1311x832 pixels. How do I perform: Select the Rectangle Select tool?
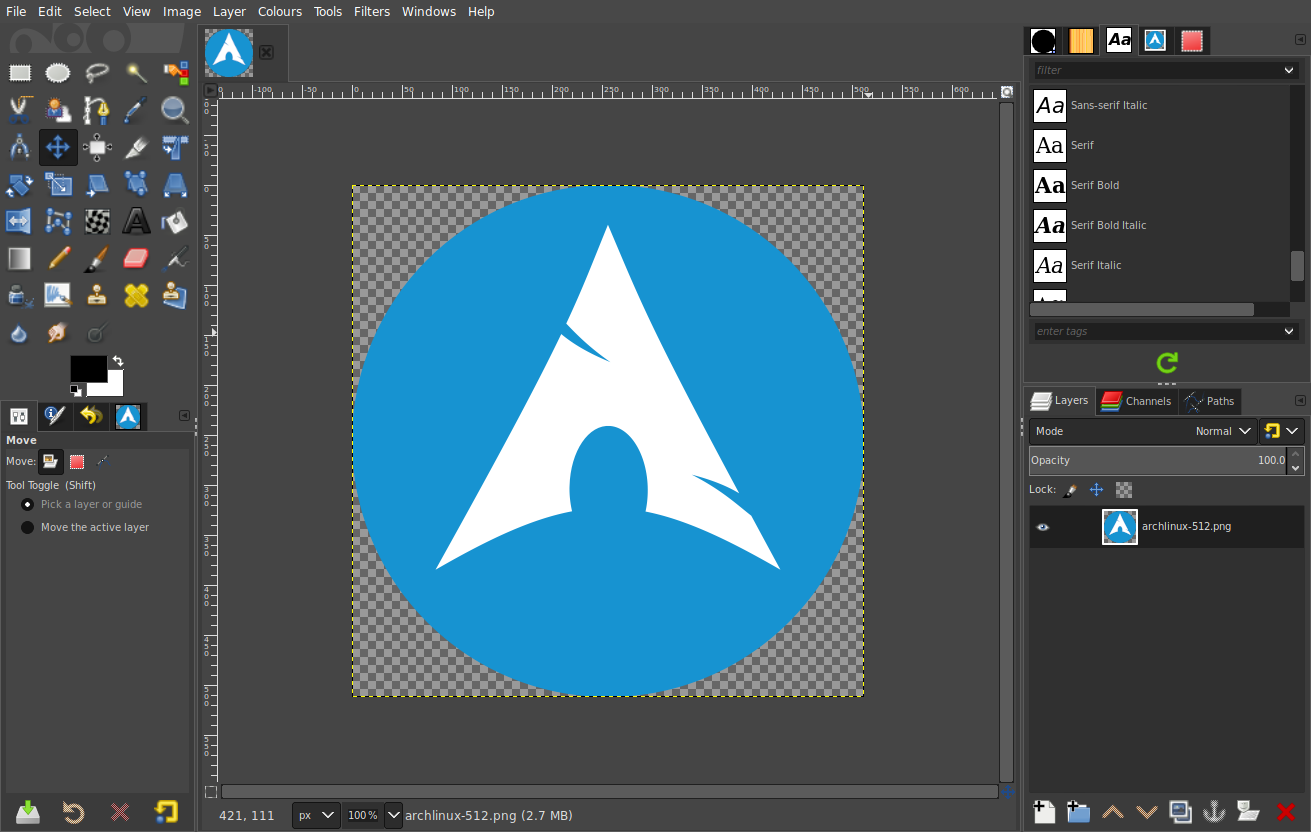coord(19,73)
